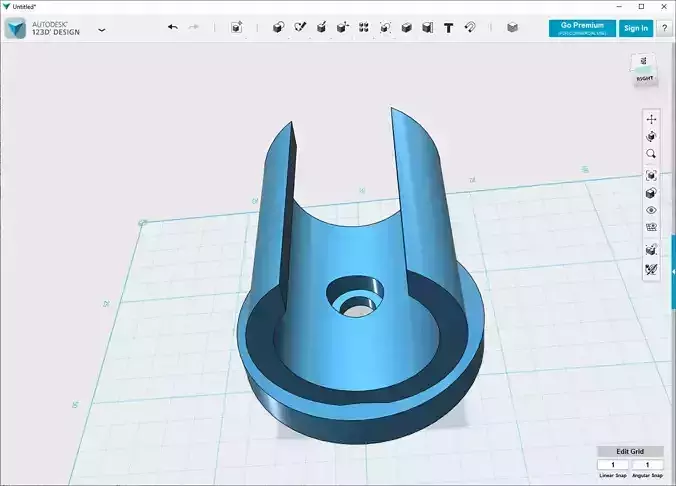Click the small hole in the blue model
676x486 pixels.
355,298
